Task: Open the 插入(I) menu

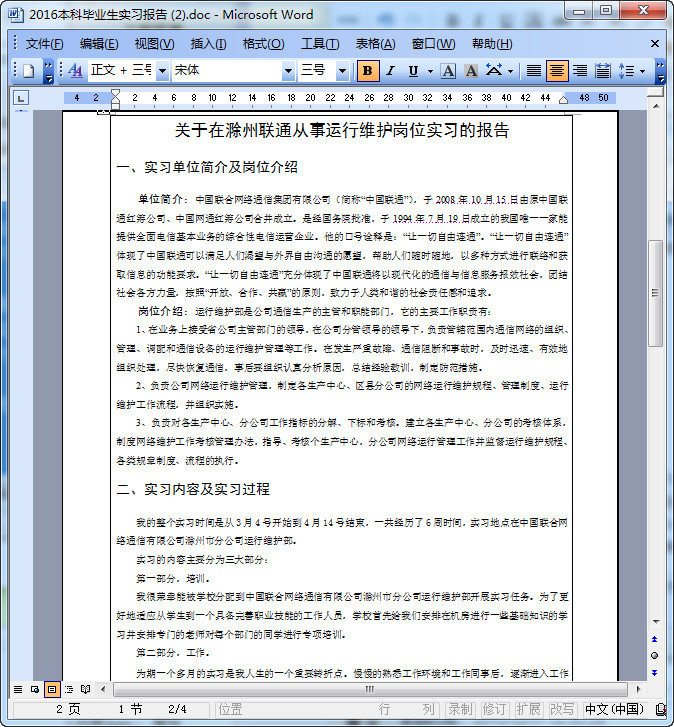Action: click(x=209, y=44)
